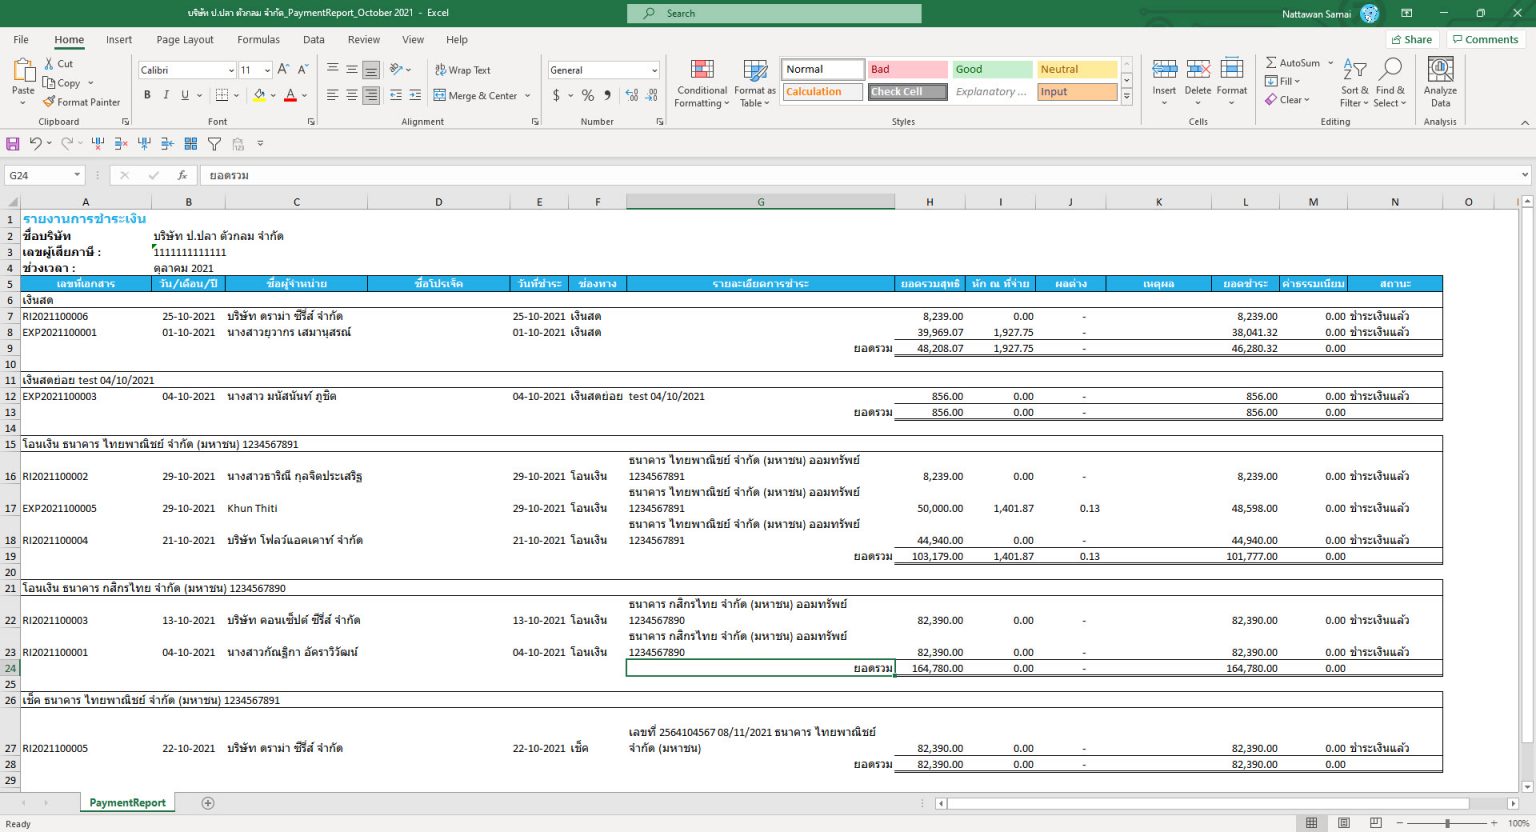Toggle bold formatting

(x=147, y=95)
